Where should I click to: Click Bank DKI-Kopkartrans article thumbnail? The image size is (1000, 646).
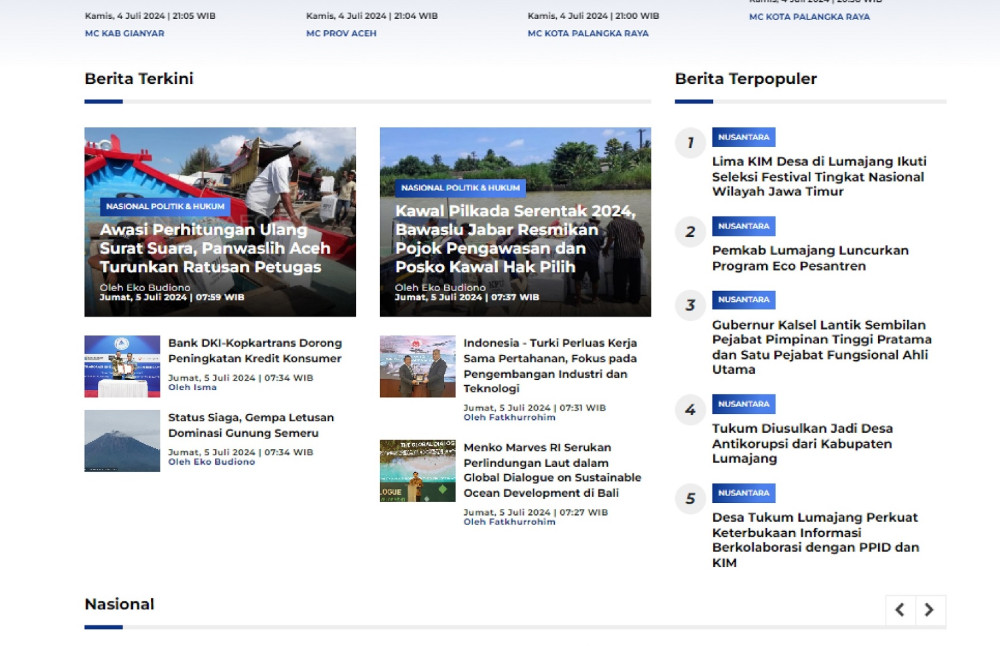122,366
